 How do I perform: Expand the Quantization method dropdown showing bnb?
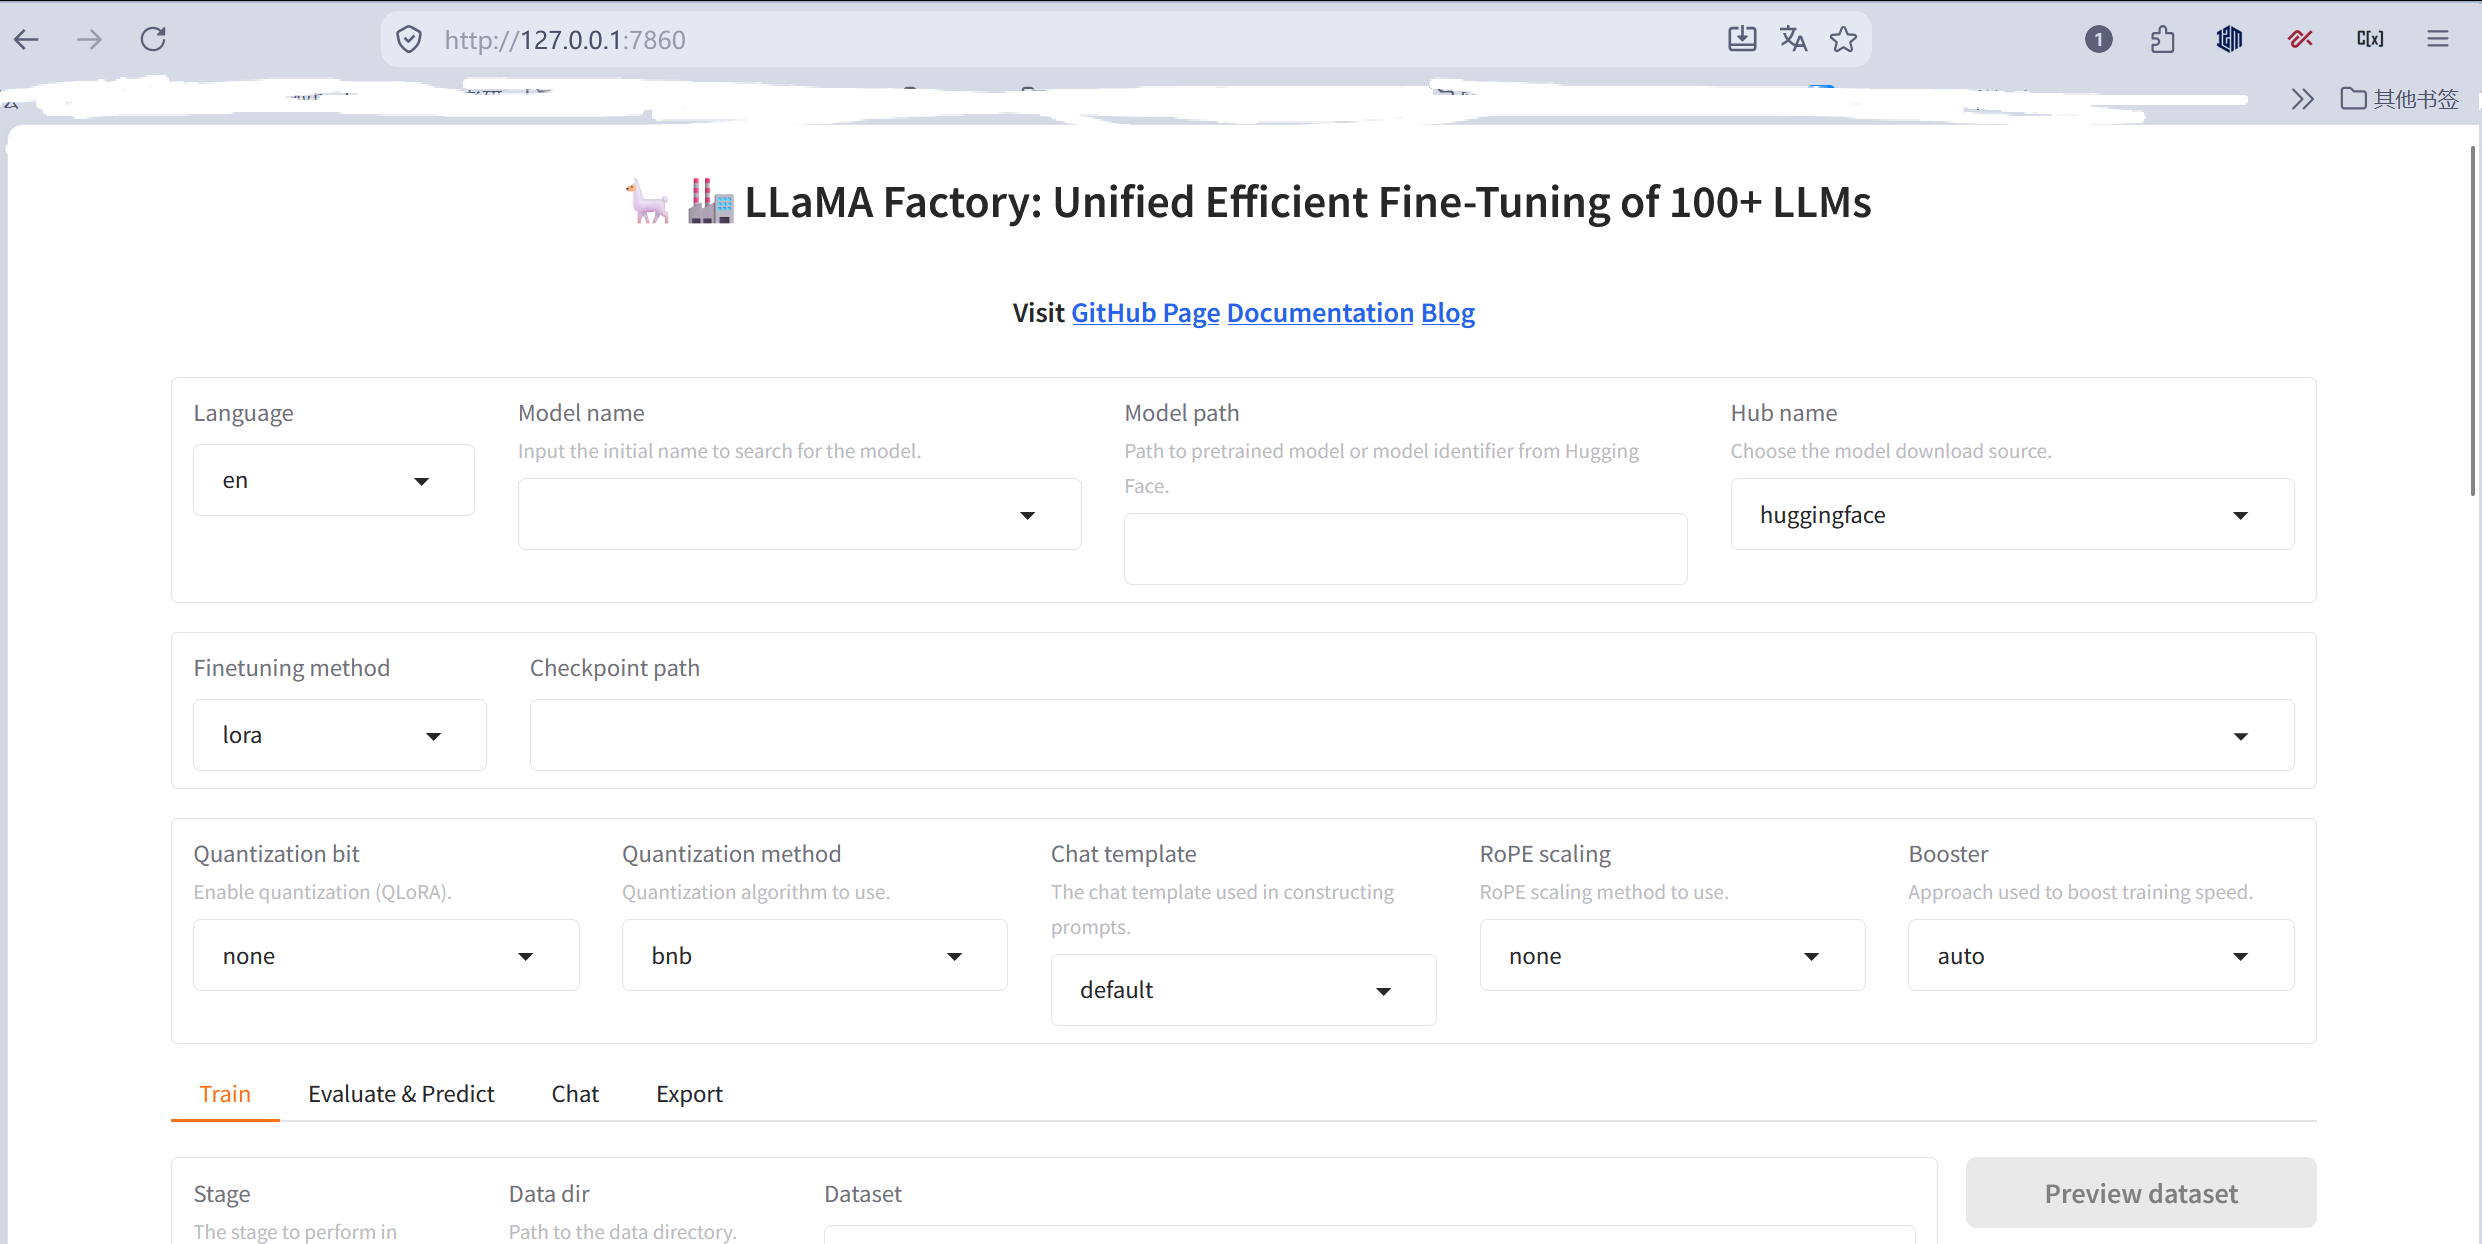point(814,955)
